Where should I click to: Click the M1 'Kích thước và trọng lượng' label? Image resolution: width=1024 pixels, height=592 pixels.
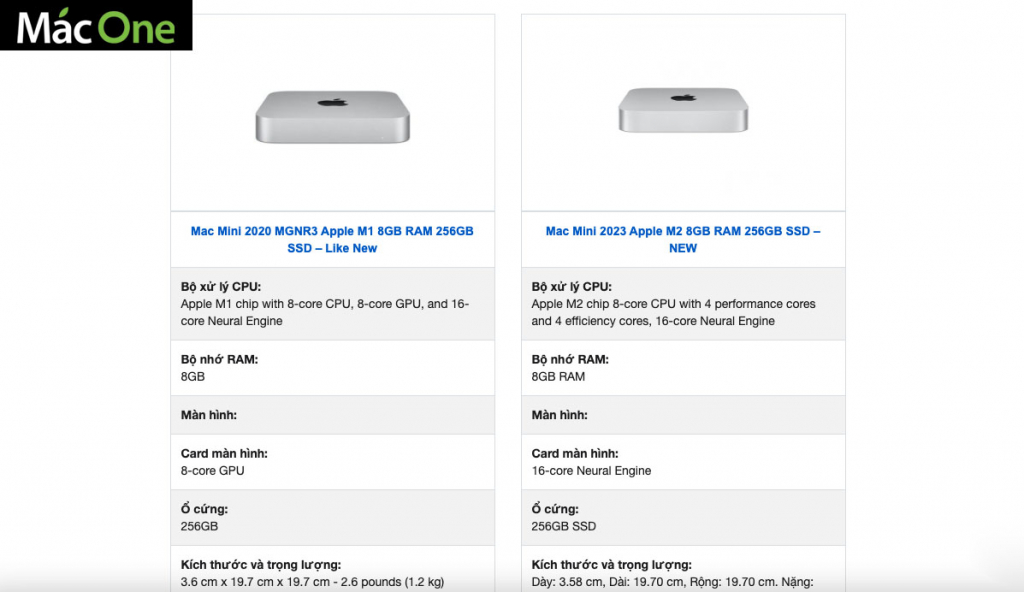click(x=261, y=565)
